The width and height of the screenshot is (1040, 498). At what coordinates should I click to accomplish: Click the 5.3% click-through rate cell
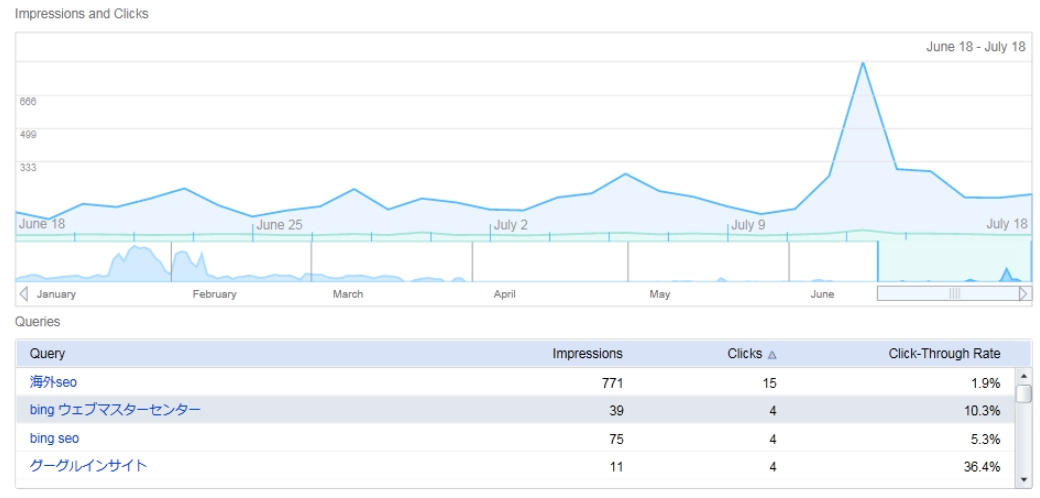pos(986,438)
